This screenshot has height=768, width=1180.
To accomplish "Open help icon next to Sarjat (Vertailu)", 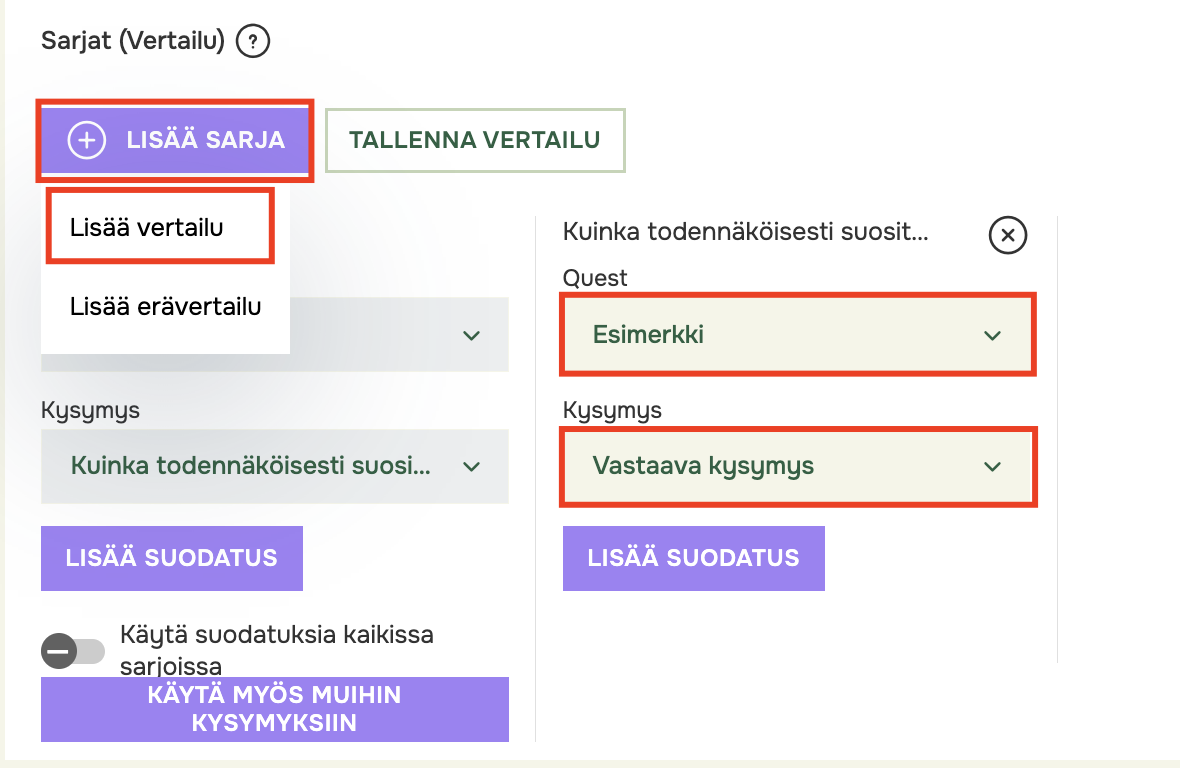I will pyautogui.click(x=253, y=41).
